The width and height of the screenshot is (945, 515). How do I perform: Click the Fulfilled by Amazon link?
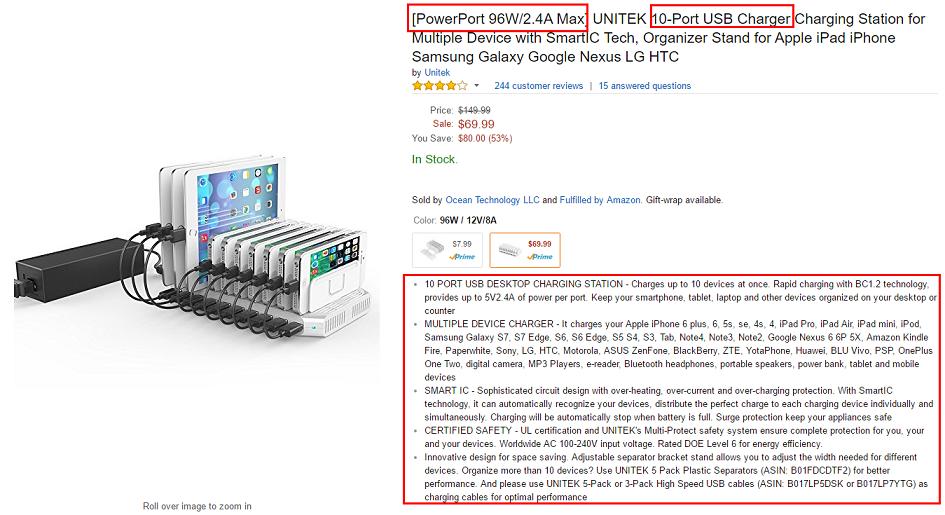coord(600,200)
